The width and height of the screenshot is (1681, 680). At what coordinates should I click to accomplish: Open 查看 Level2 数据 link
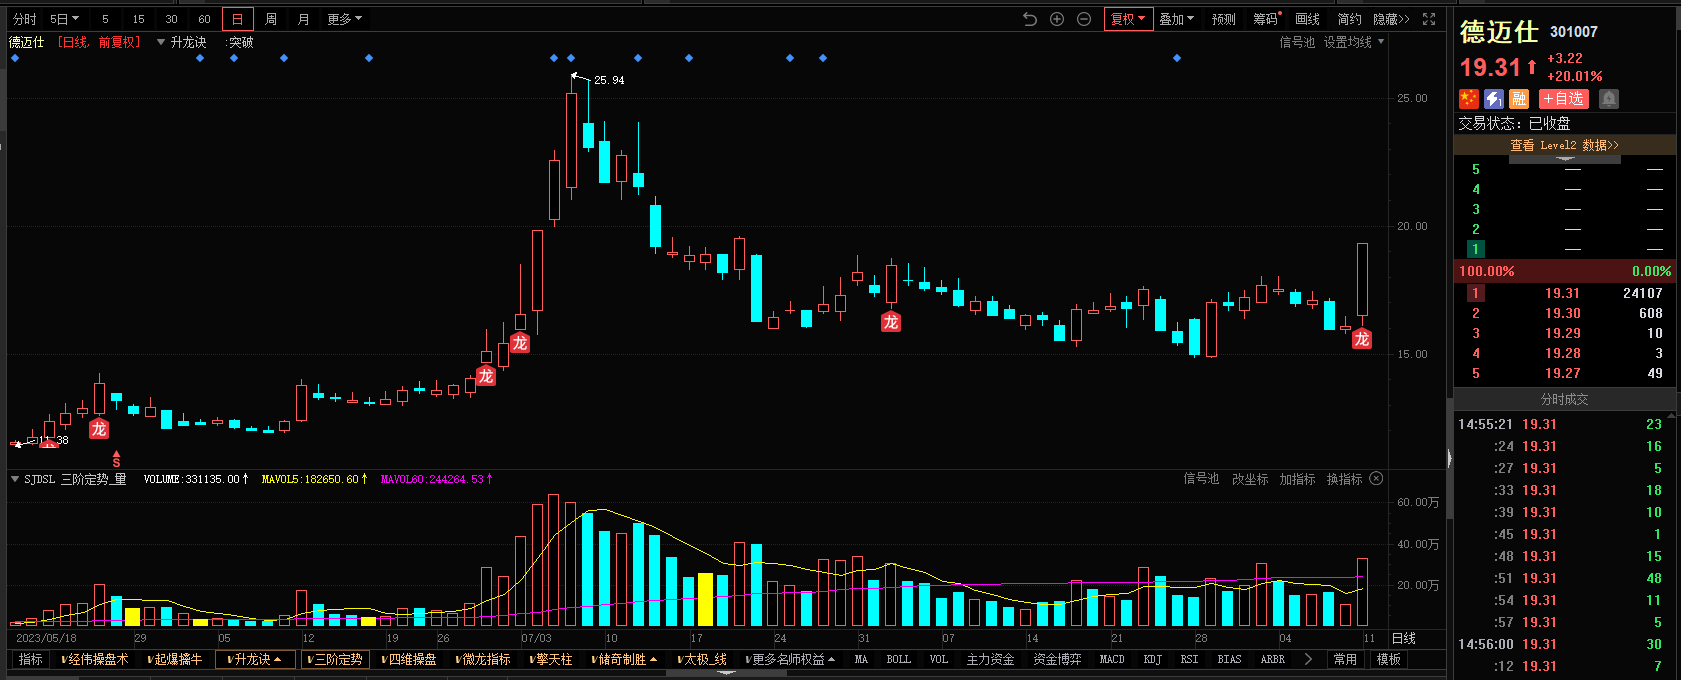(x=1564, y=145)
